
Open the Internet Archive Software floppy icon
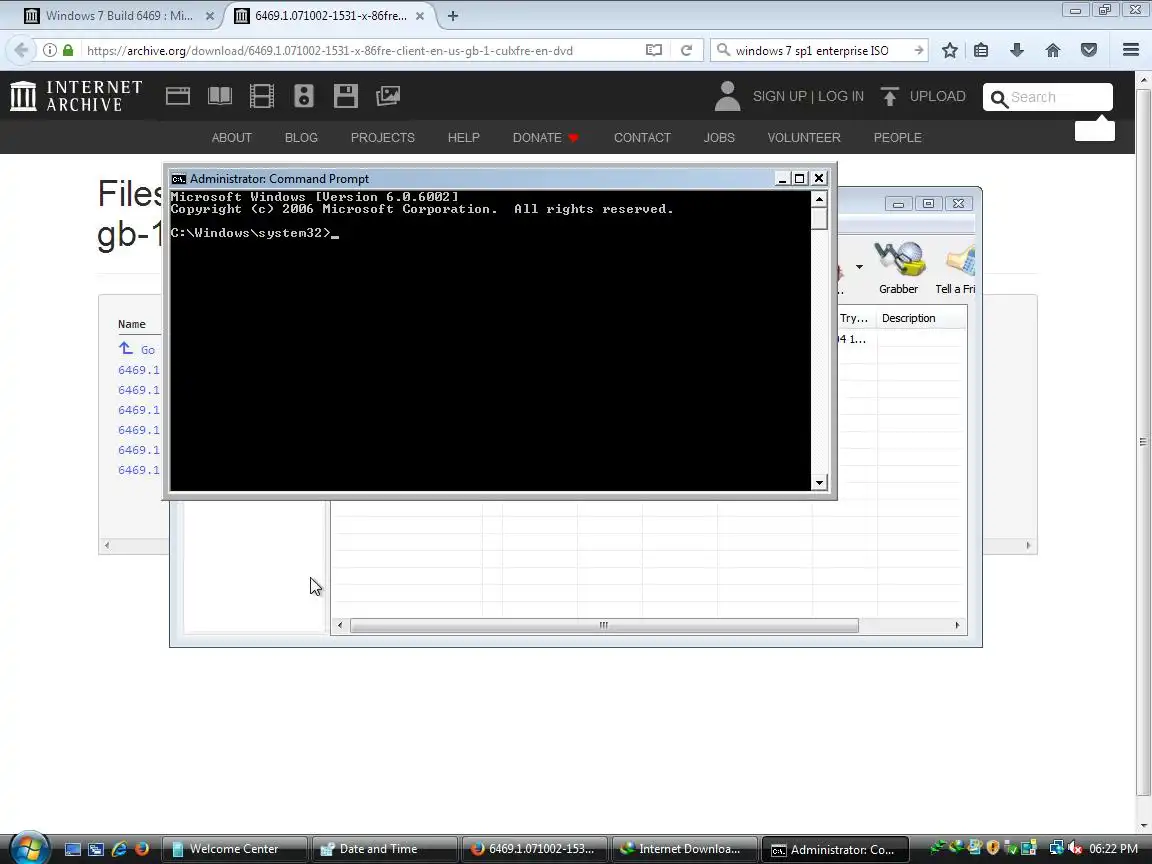coord(345,96)
